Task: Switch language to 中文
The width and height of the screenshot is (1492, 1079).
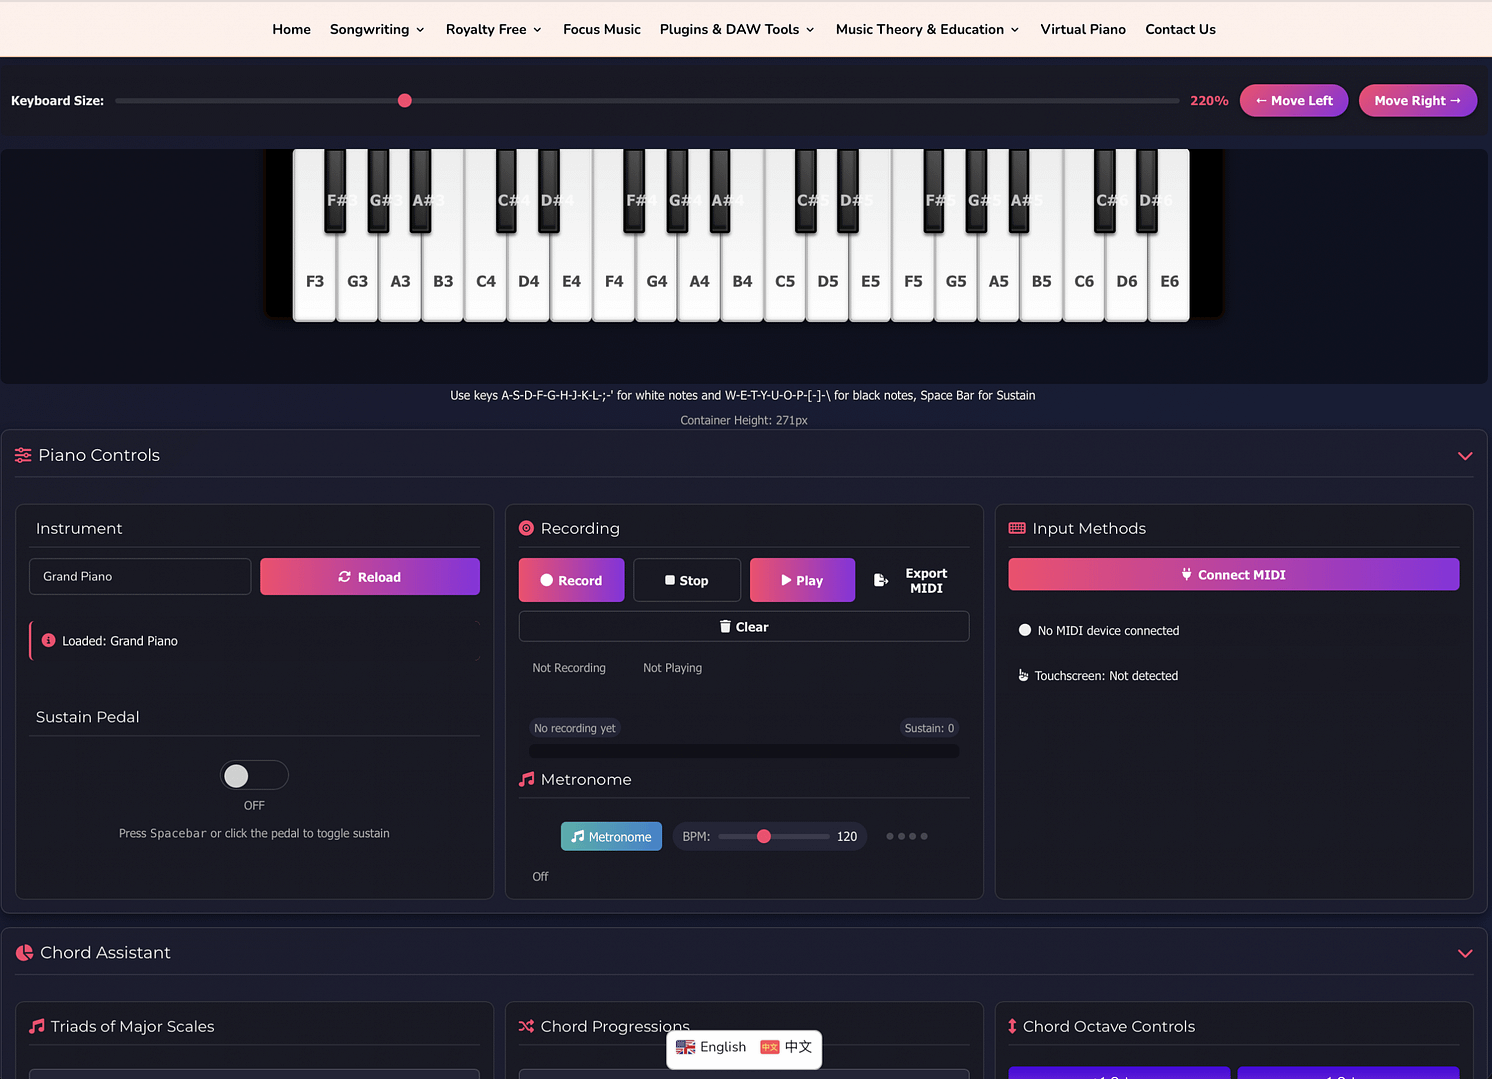Action: (786, 1047)
